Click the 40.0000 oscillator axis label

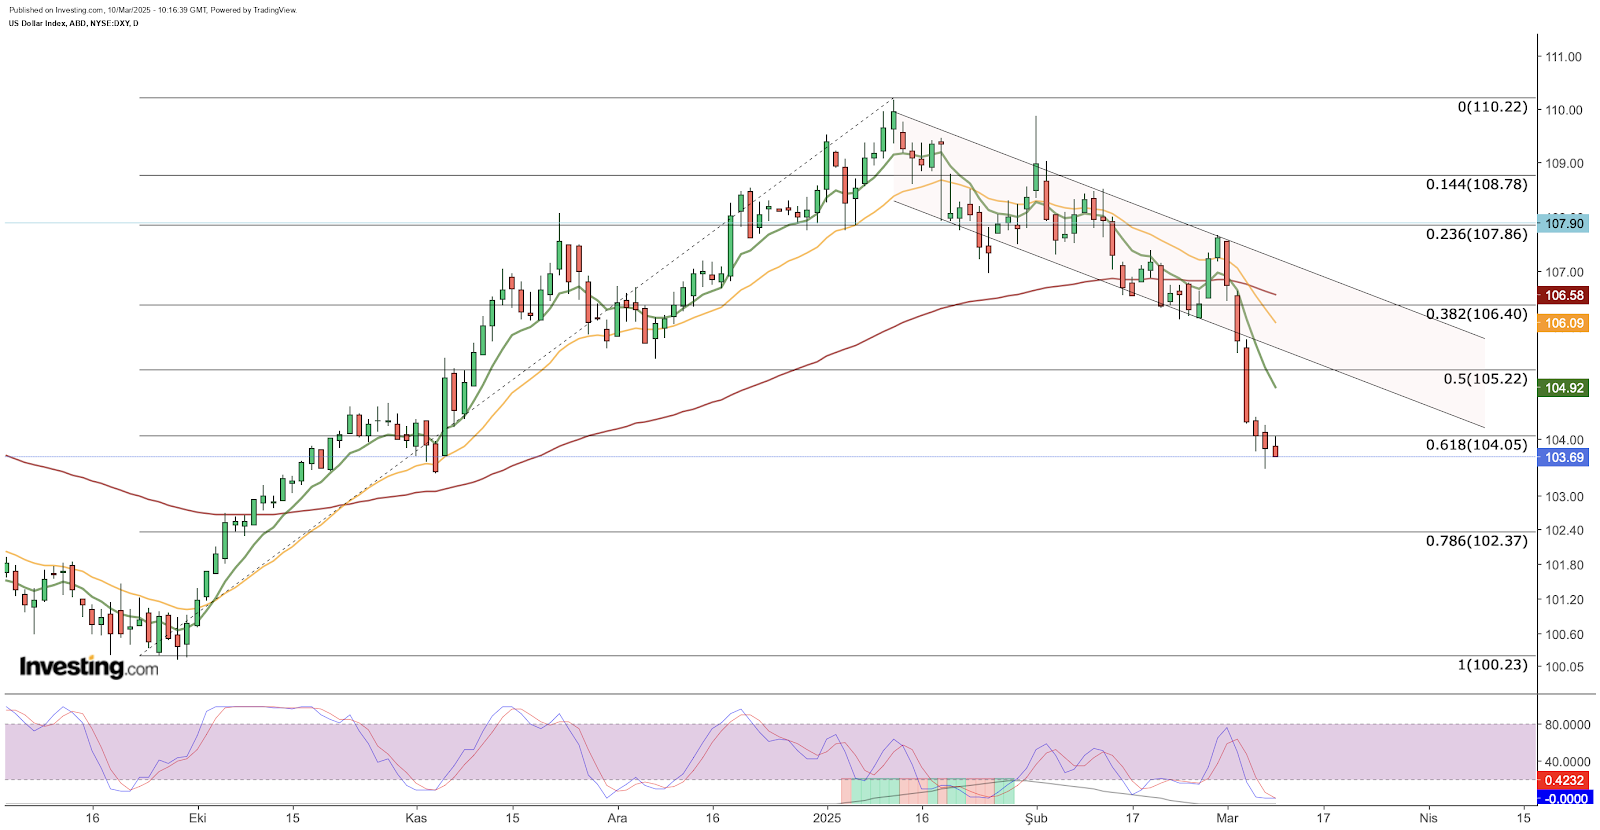coord(1567,762)
